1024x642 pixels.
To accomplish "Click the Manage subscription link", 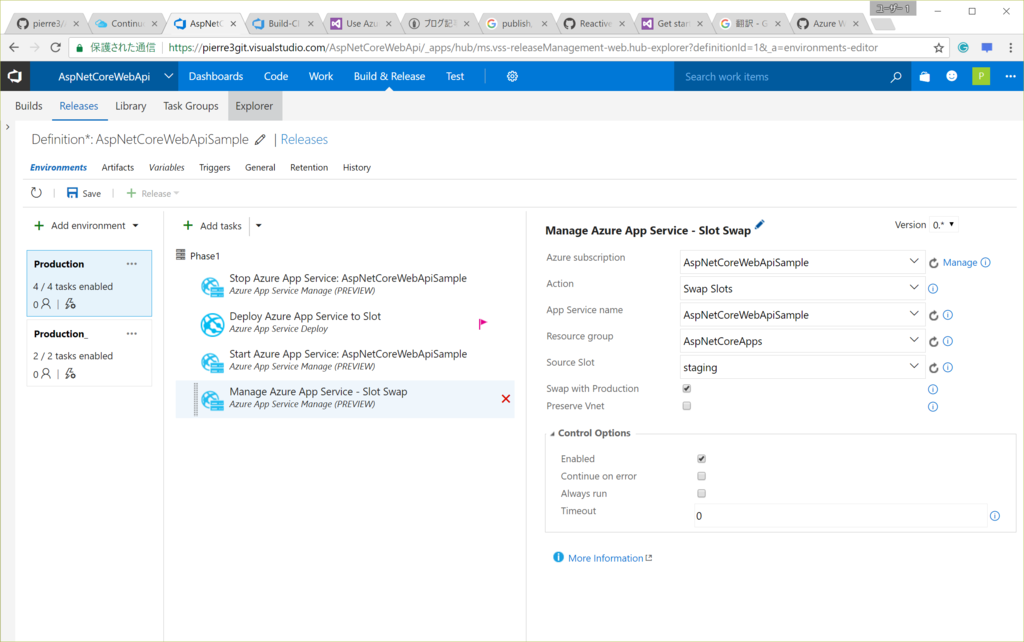I will coord(960,263).
